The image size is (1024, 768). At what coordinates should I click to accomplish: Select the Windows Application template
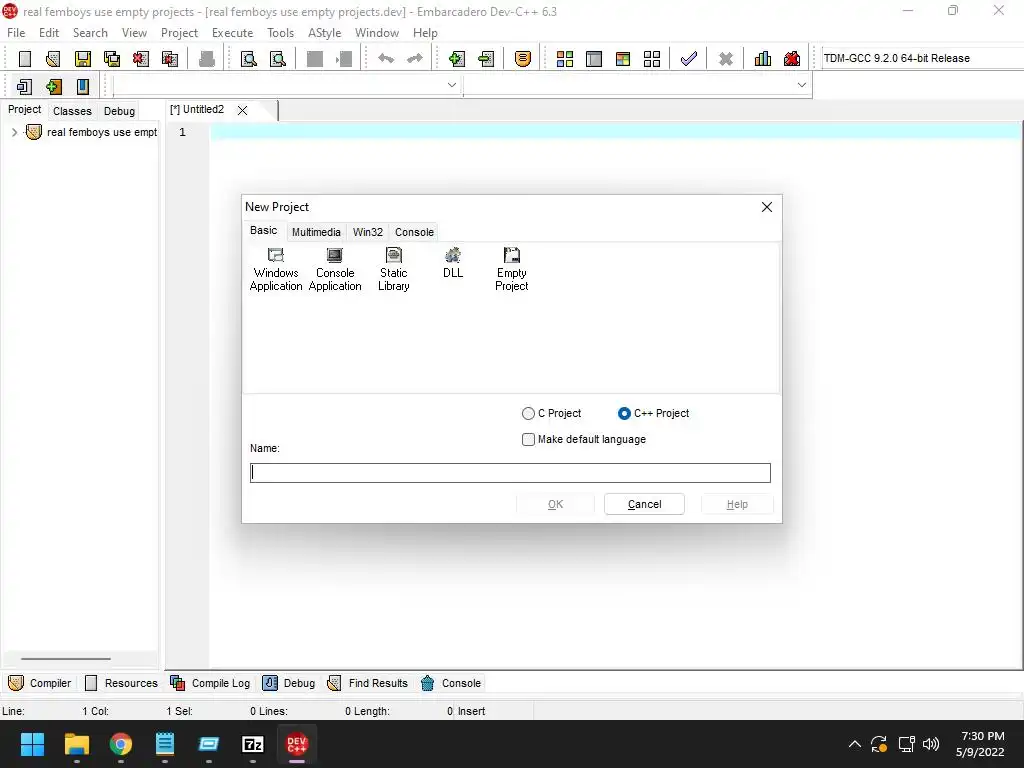(276, 269)
